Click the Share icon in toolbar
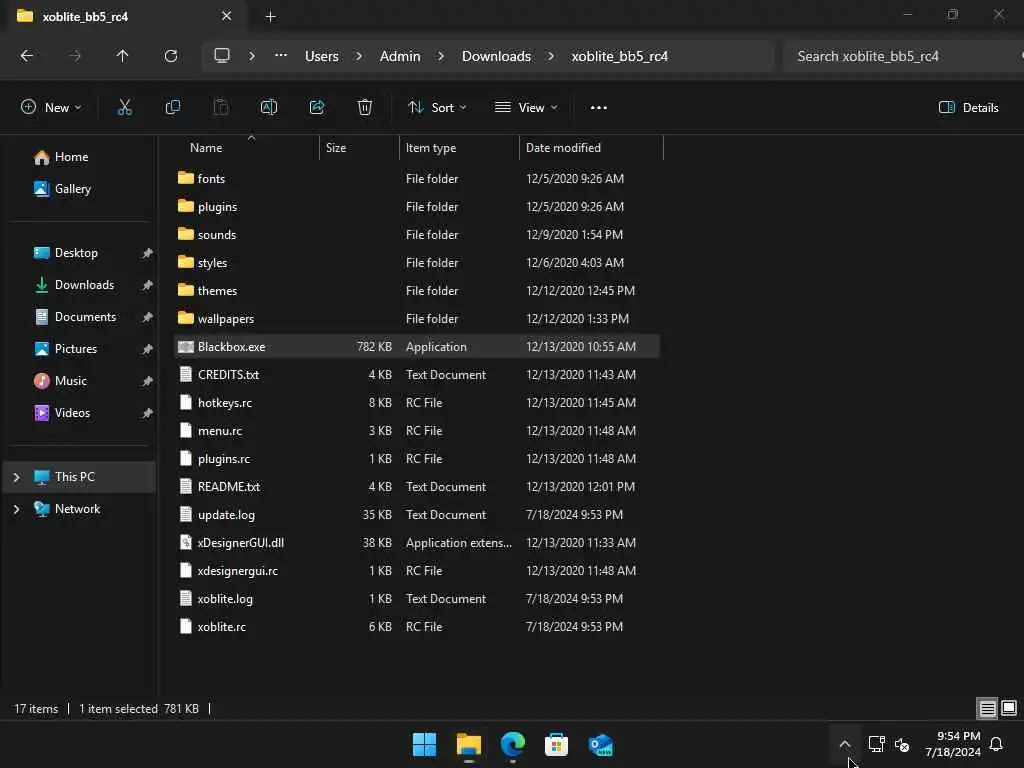1024x768 pixels. click(x=317, y=107)
